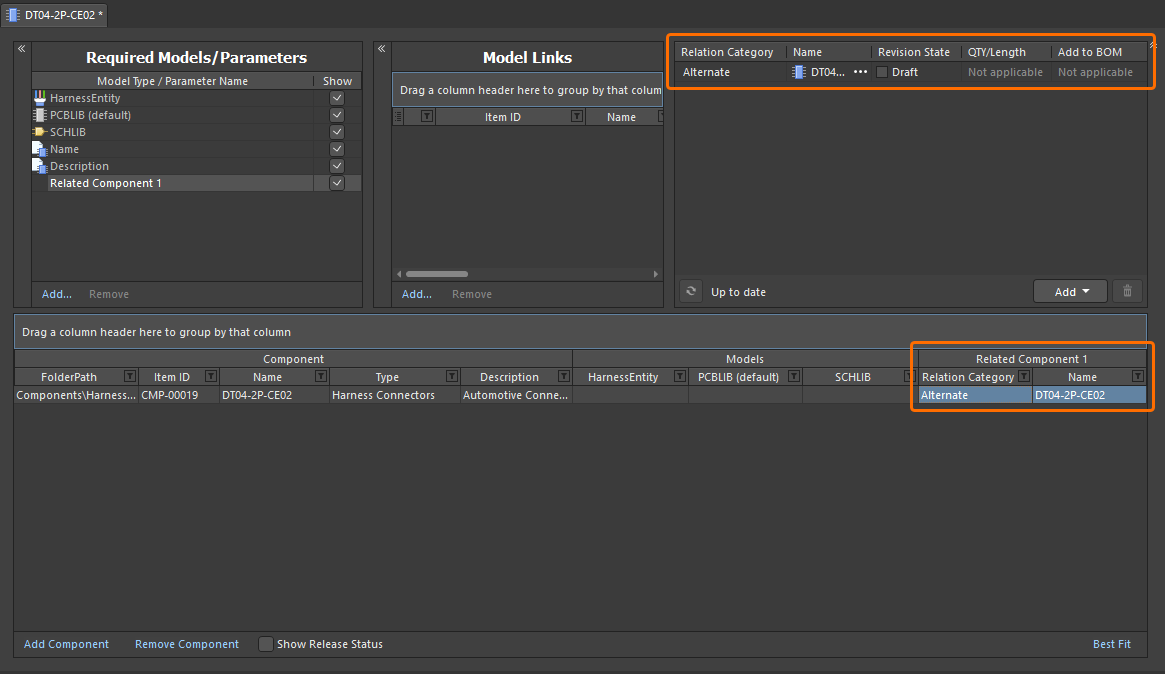This screenshot has width=1165, height=674.
Task: Select Components\Harness... folder path cell
Action: (77, 395)
